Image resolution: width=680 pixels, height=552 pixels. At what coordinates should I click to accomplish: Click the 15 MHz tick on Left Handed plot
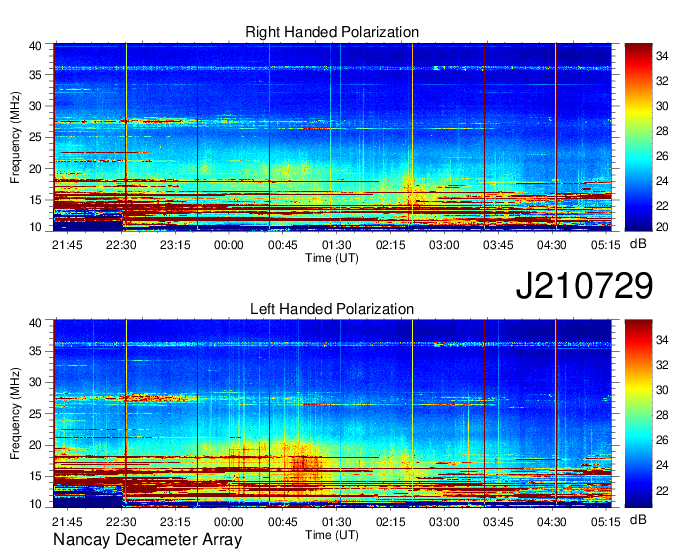tap(35, 477)
